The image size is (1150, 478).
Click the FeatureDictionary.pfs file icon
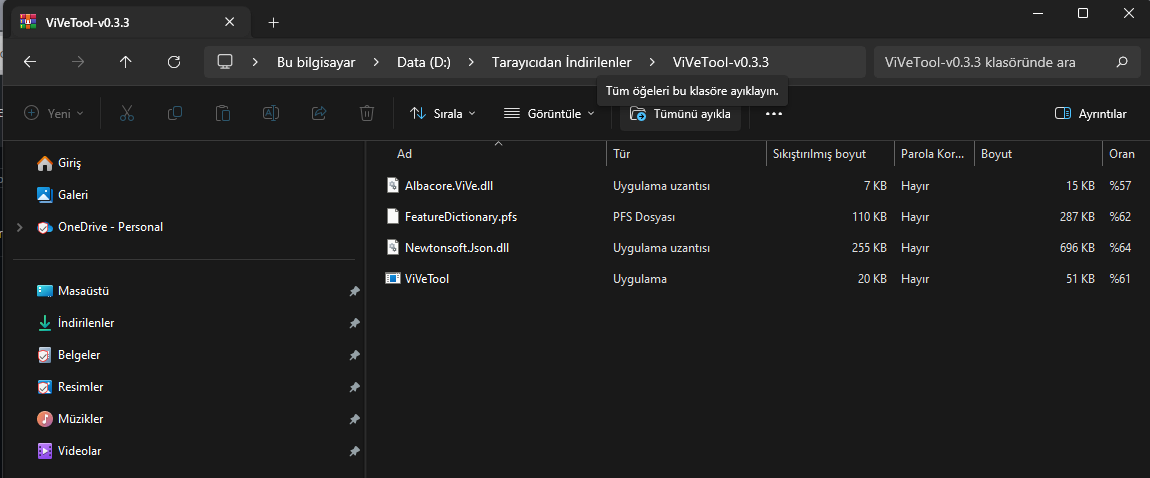(394, 216)
